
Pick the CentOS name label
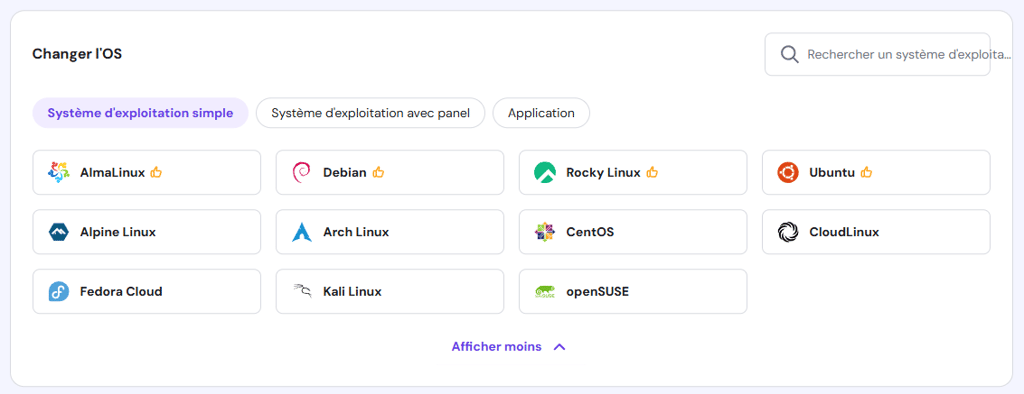(590, 233)
